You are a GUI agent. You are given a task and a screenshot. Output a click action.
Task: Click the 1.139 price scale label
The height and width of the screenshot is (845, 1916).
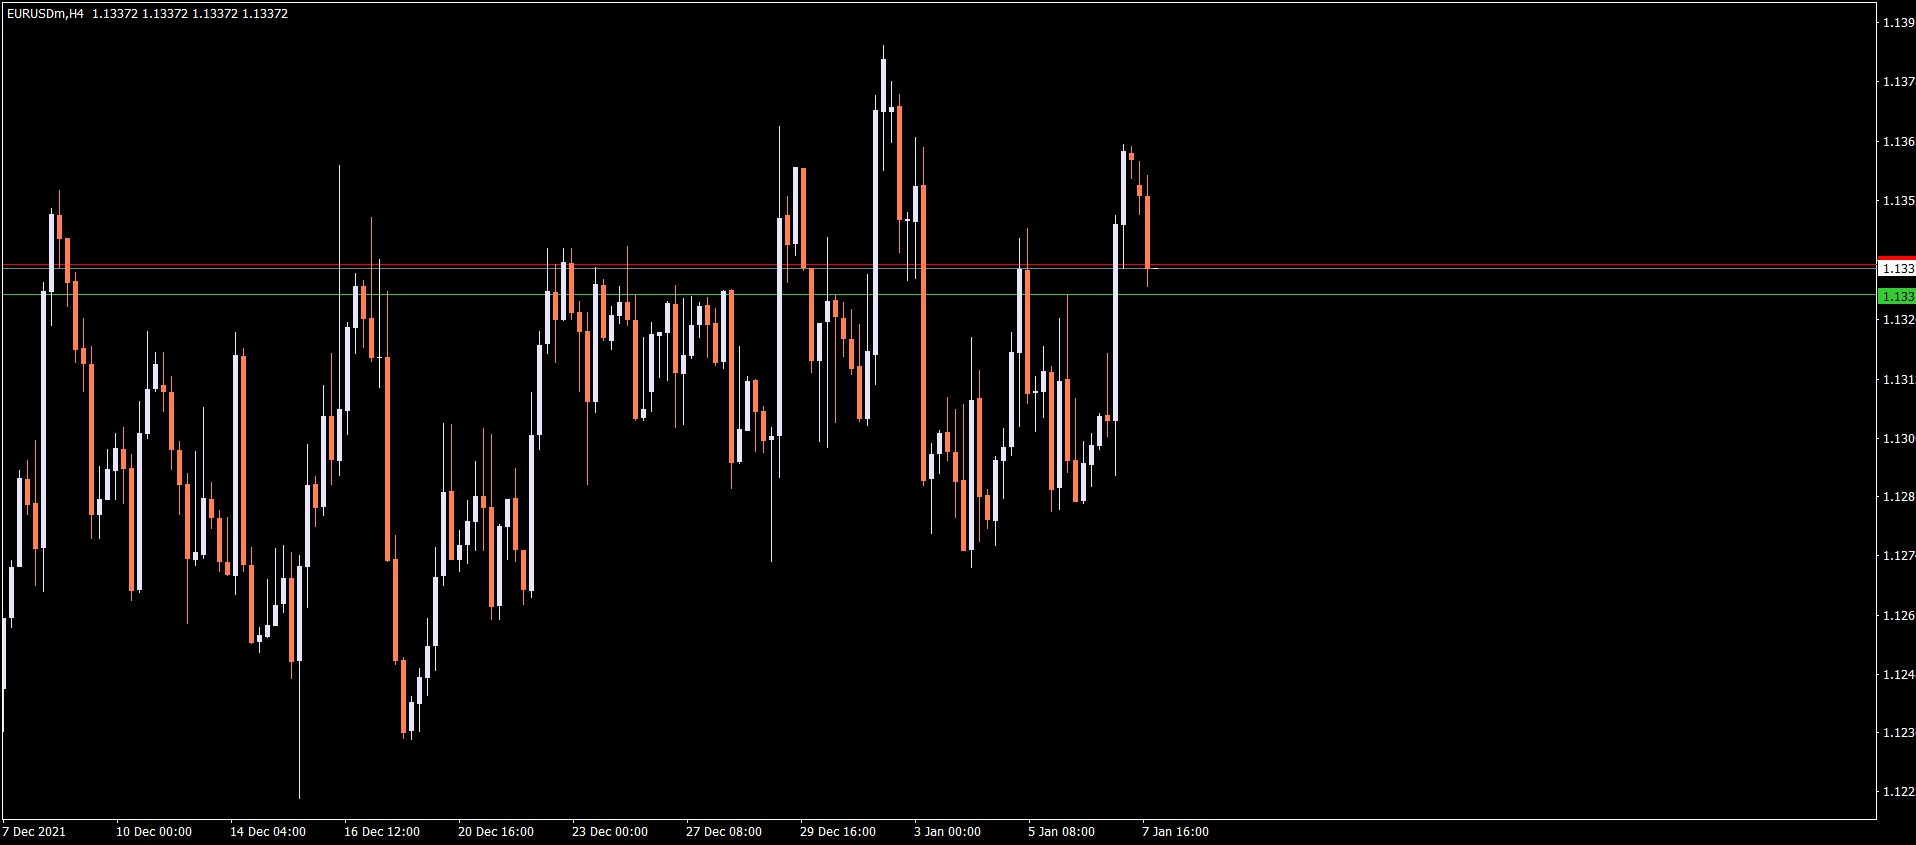tap(1898, 23)
